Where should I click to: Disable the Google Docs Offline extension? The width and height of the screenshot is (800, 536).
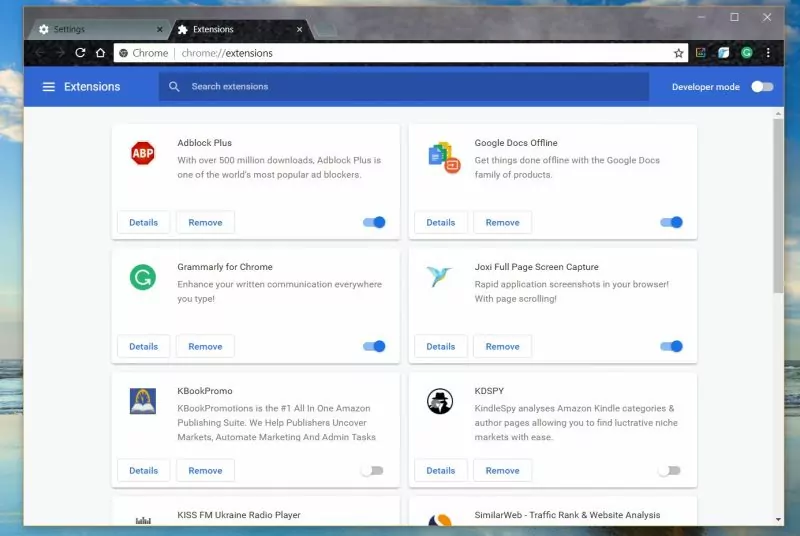tap(671, 222)
